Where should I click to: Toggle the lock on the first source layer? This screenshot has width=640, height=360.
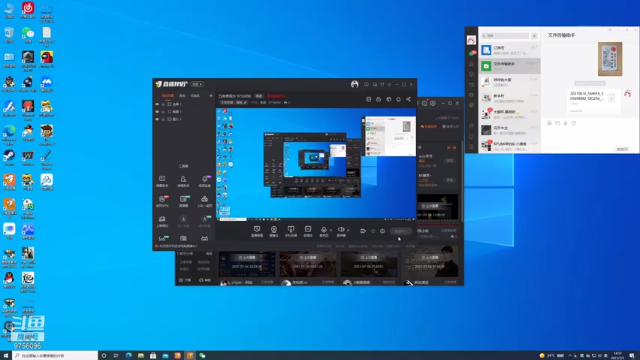coord(163,104)
